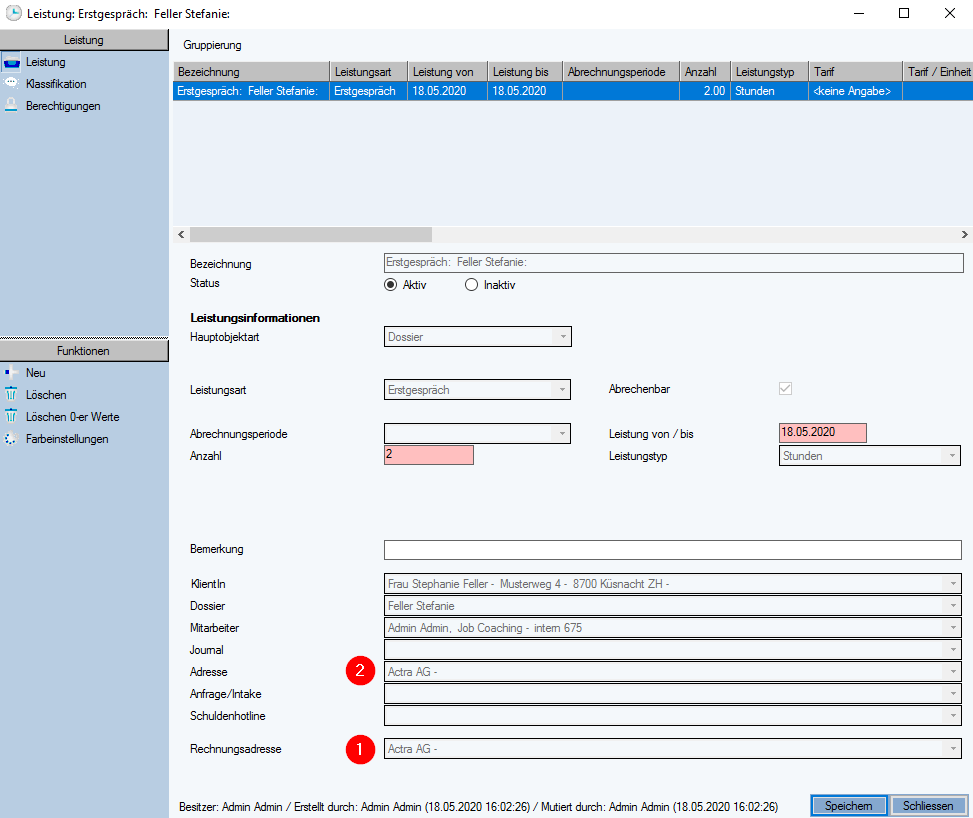Screen dimensions: 973x818
Task: Expand the Mitarbeiter dropdown
Action: click(x=953, y=627)
